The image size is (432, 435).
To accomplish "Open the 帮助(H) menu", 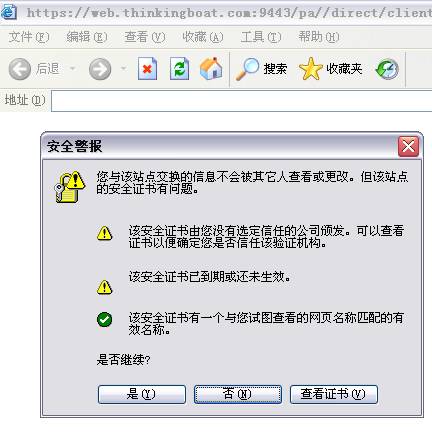I will tap(319, 37).
